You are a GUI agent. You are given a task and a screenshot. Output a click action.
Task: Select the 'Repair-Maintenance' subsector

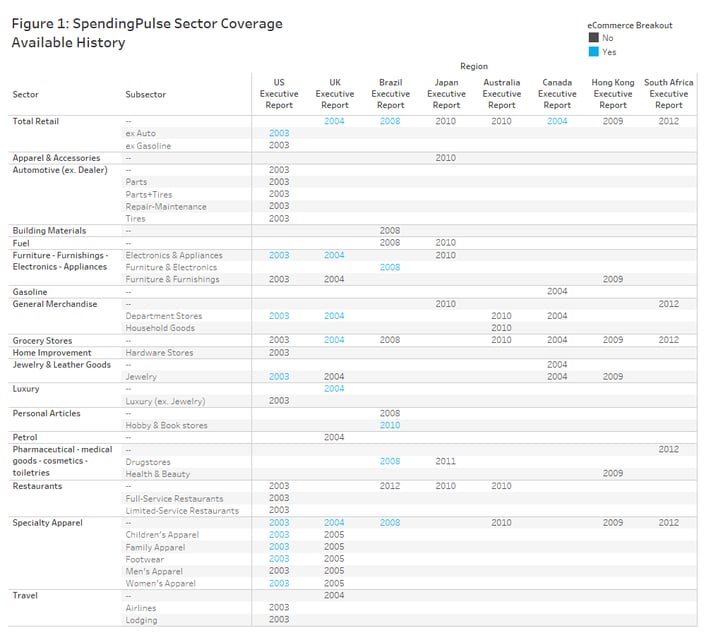166,207
